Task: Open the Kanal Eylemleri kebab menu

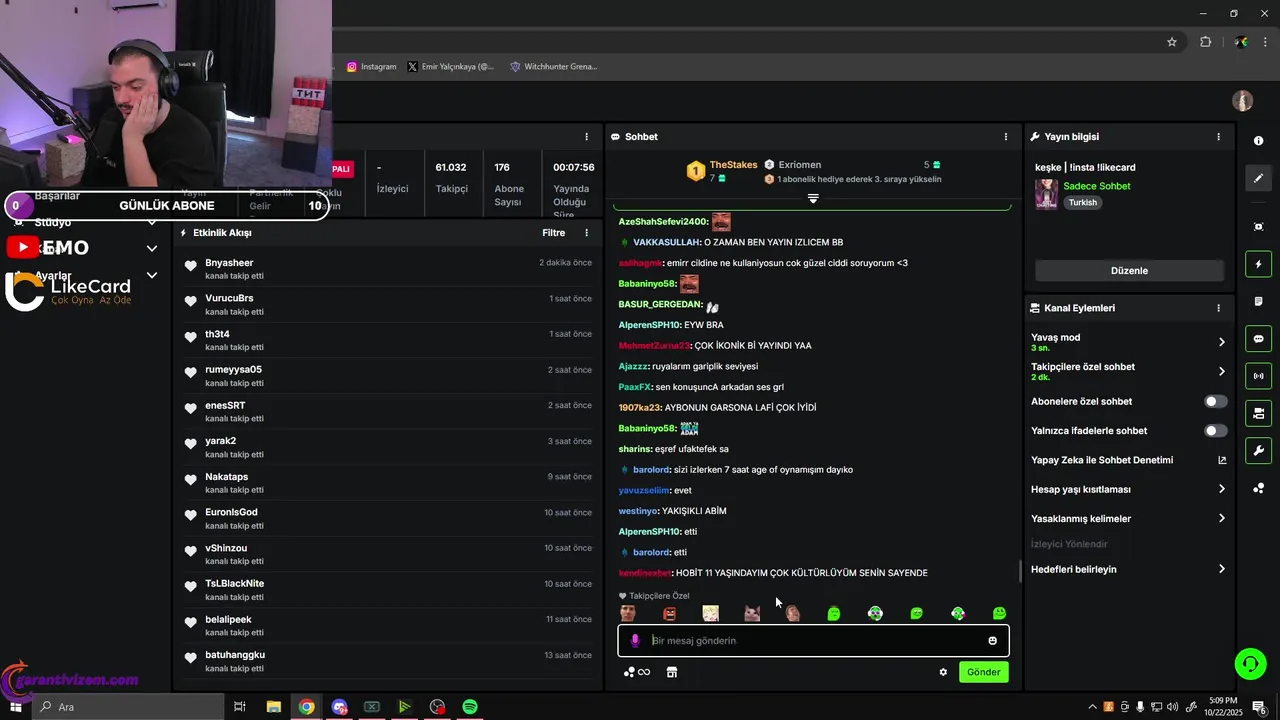Action: pyautogui.click(x=1218, y=308)
